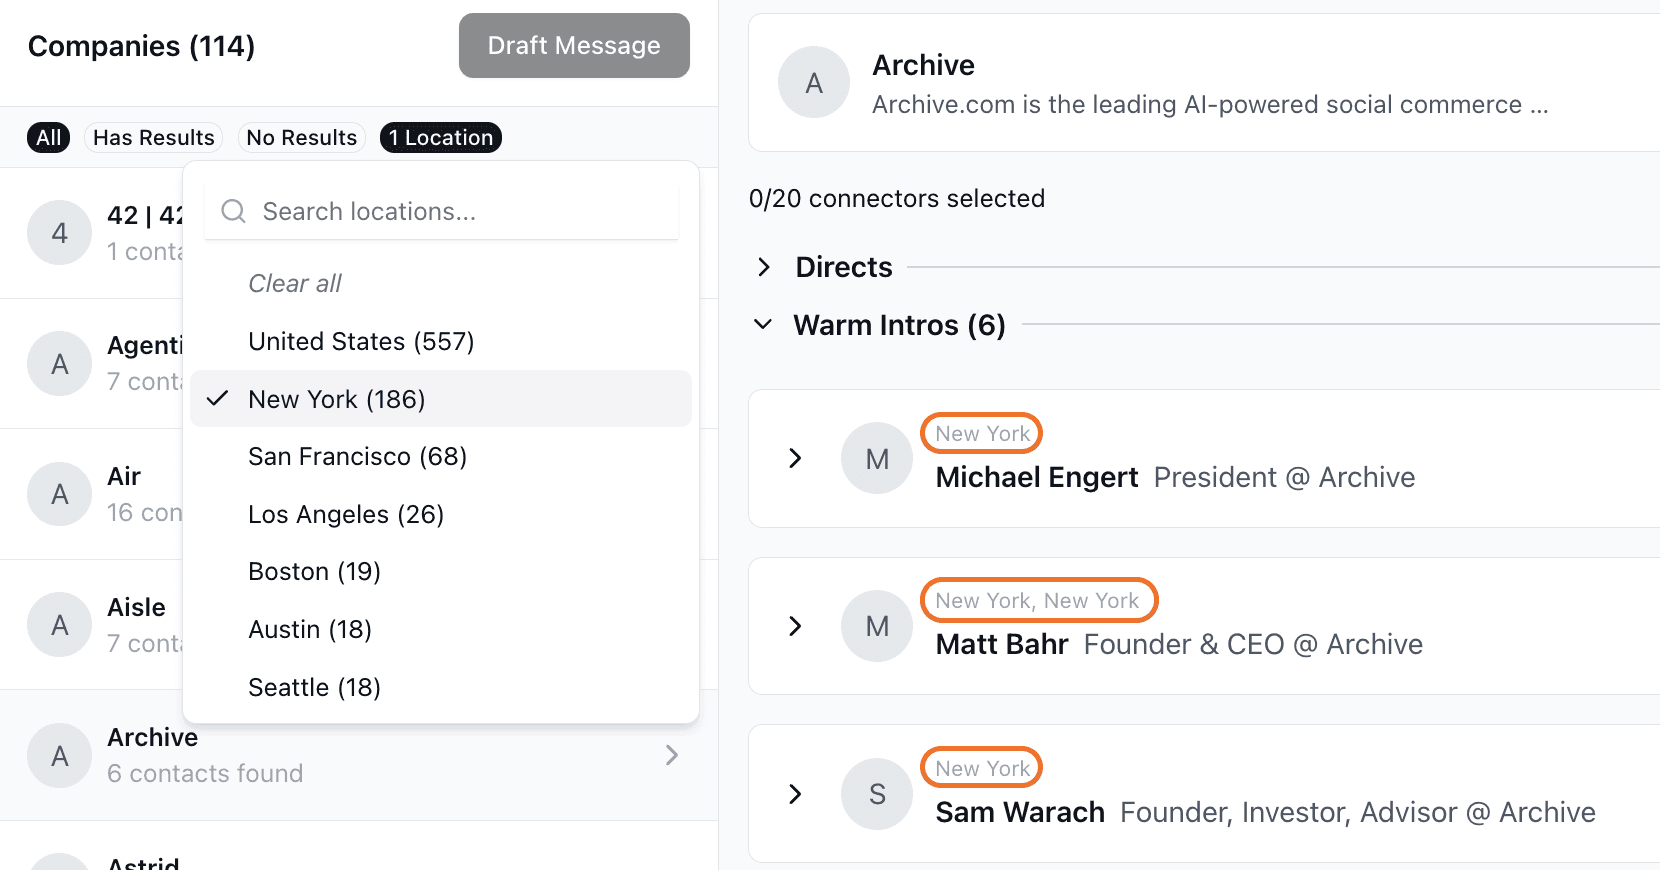Click Archive company avatar in header
The height and width of the screenshot is (870, 1660).
[x=814, y=83]
